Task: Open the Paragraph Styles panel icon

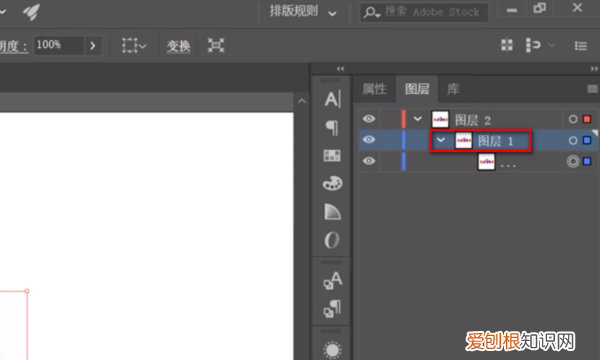Action: [332, 309]
